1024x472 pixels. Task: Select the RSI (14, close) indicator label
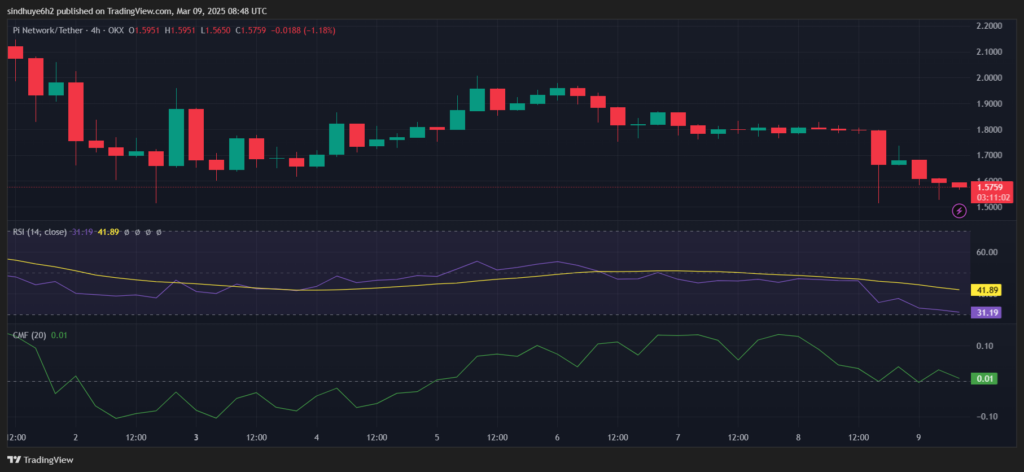(x=39, y=232)
